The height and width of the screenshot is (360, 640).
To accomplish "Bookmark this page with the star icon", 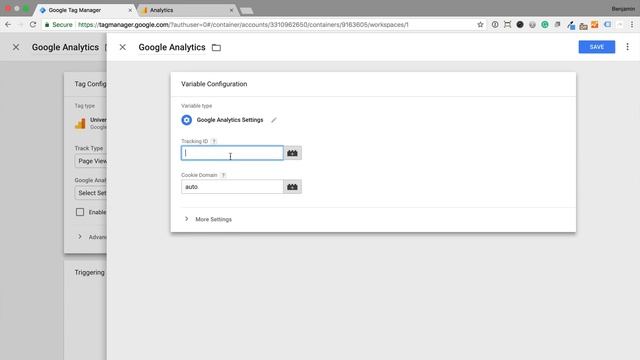I will [480, 25].
